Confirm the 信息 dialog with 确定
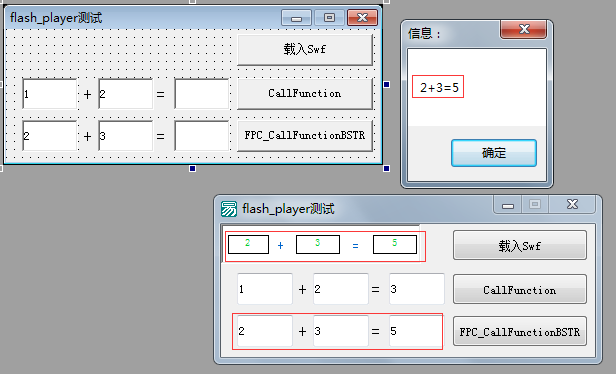This screenshot has height=374, width=616. point(494,153)
